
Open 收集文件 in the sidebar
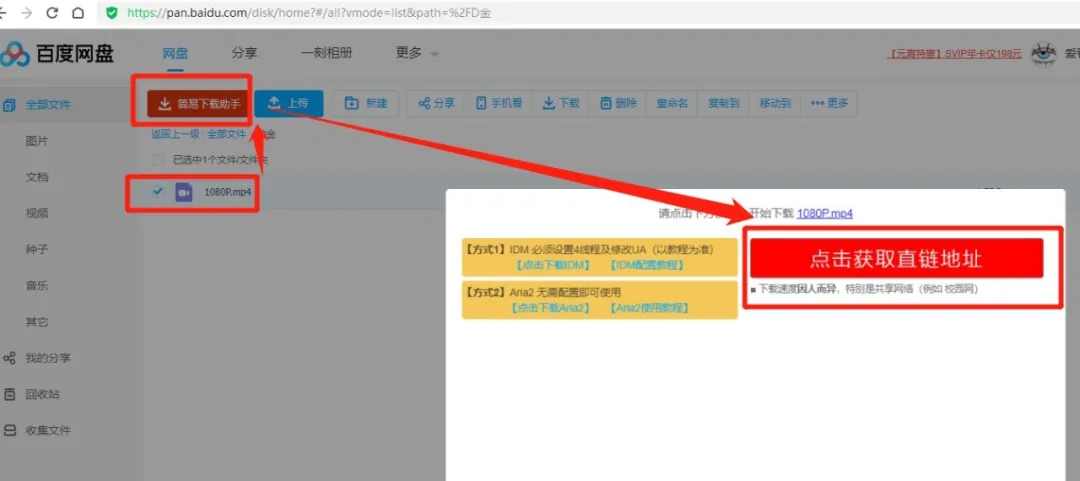(x=48, y=431)
